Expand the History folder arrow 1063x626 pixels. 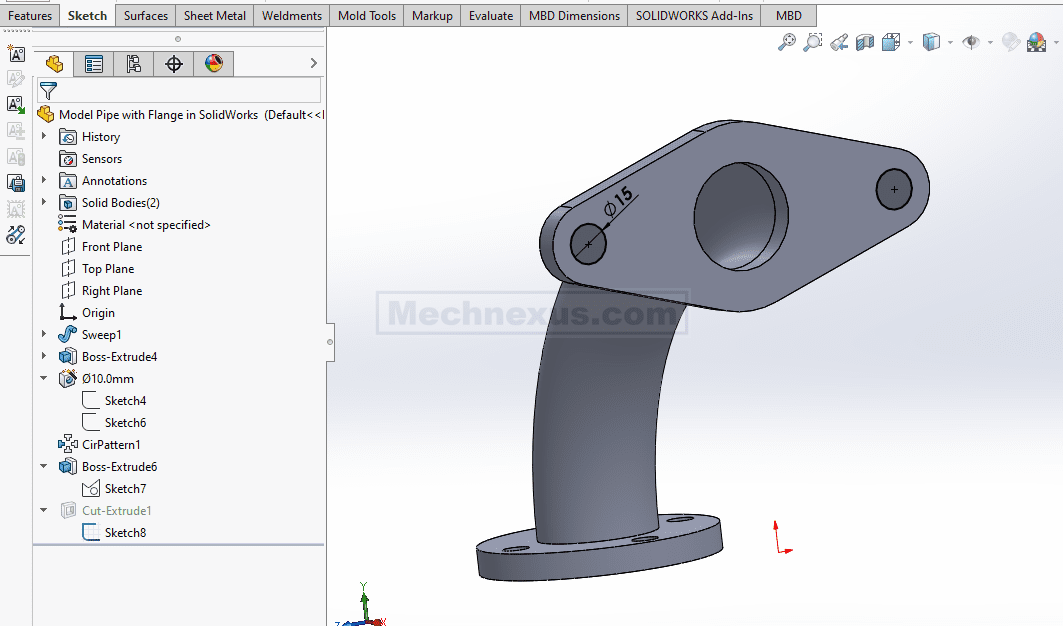point(44,136)
